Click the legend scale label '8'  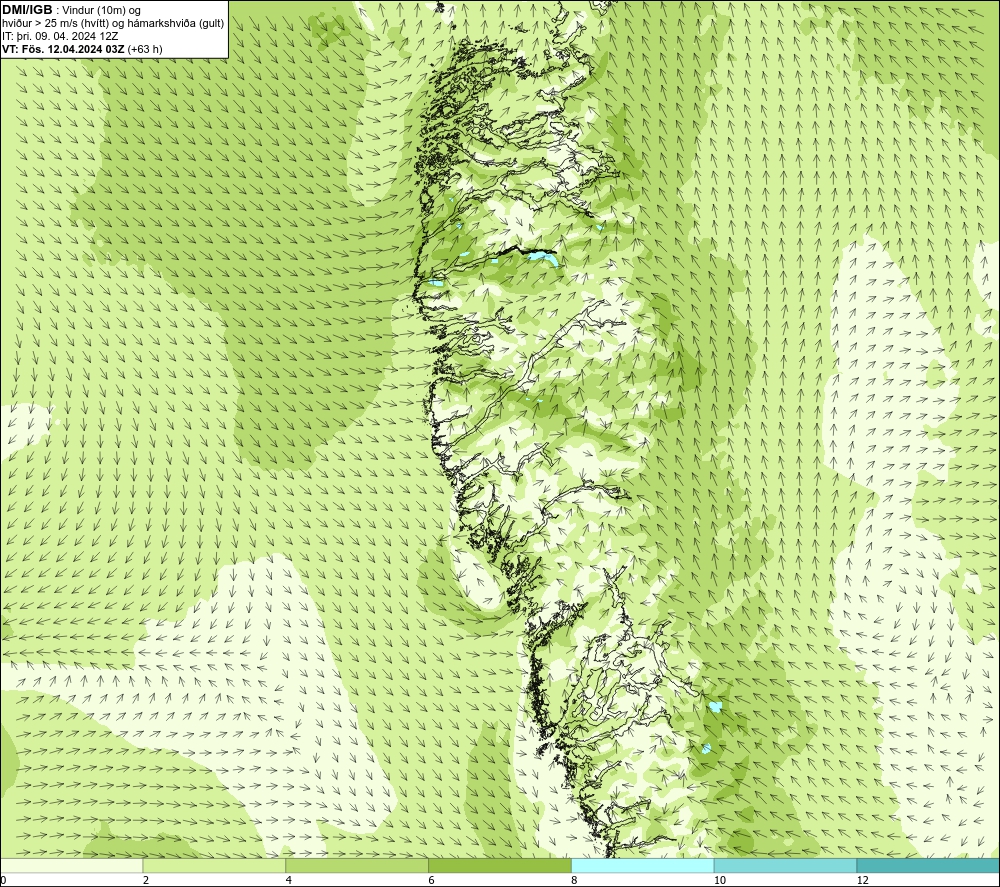pyautogui.click(x=575, y=880)
